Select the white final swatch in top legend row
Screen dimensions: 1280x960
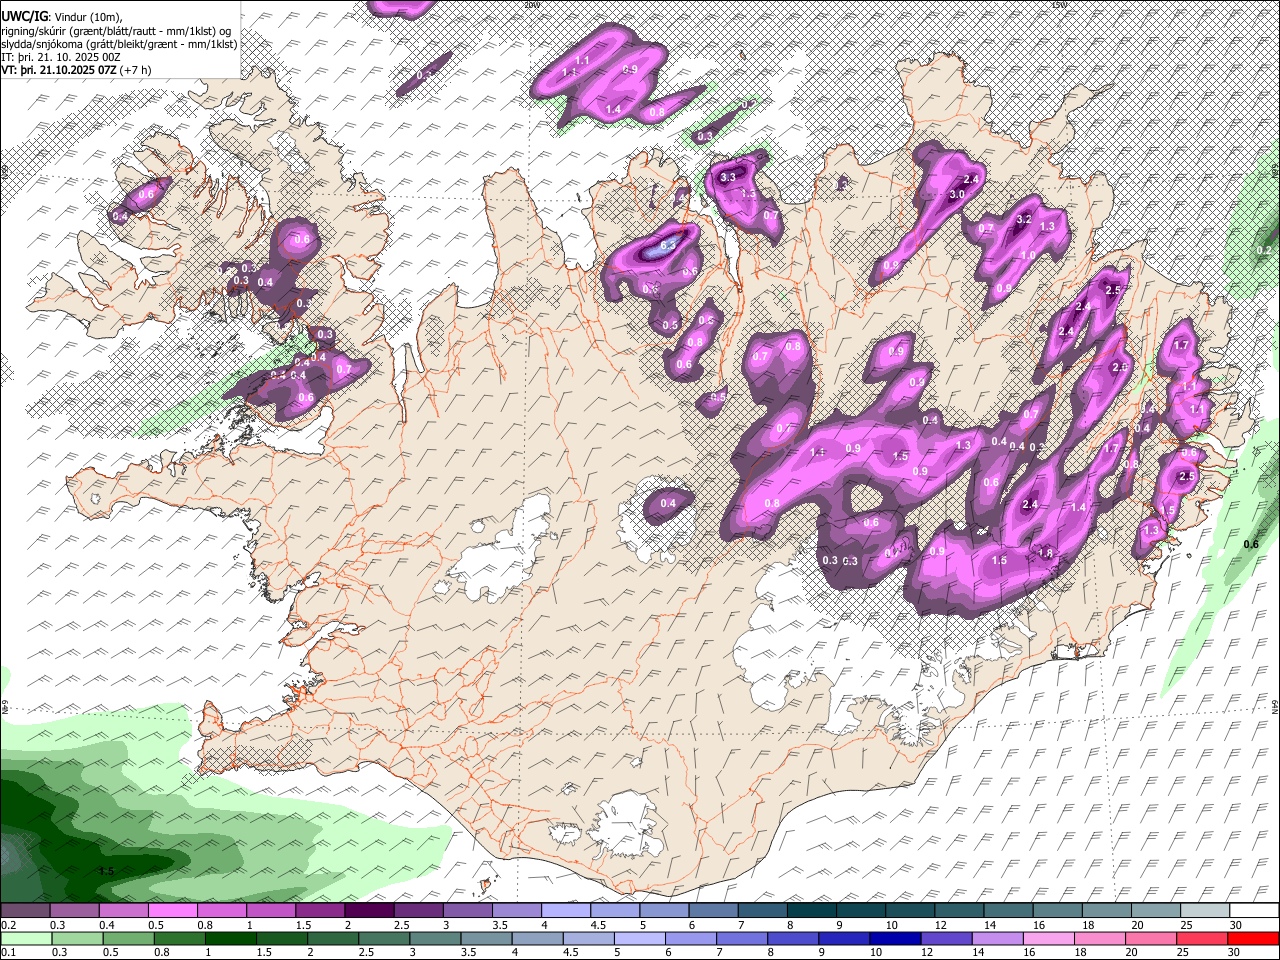point(1254,911)
